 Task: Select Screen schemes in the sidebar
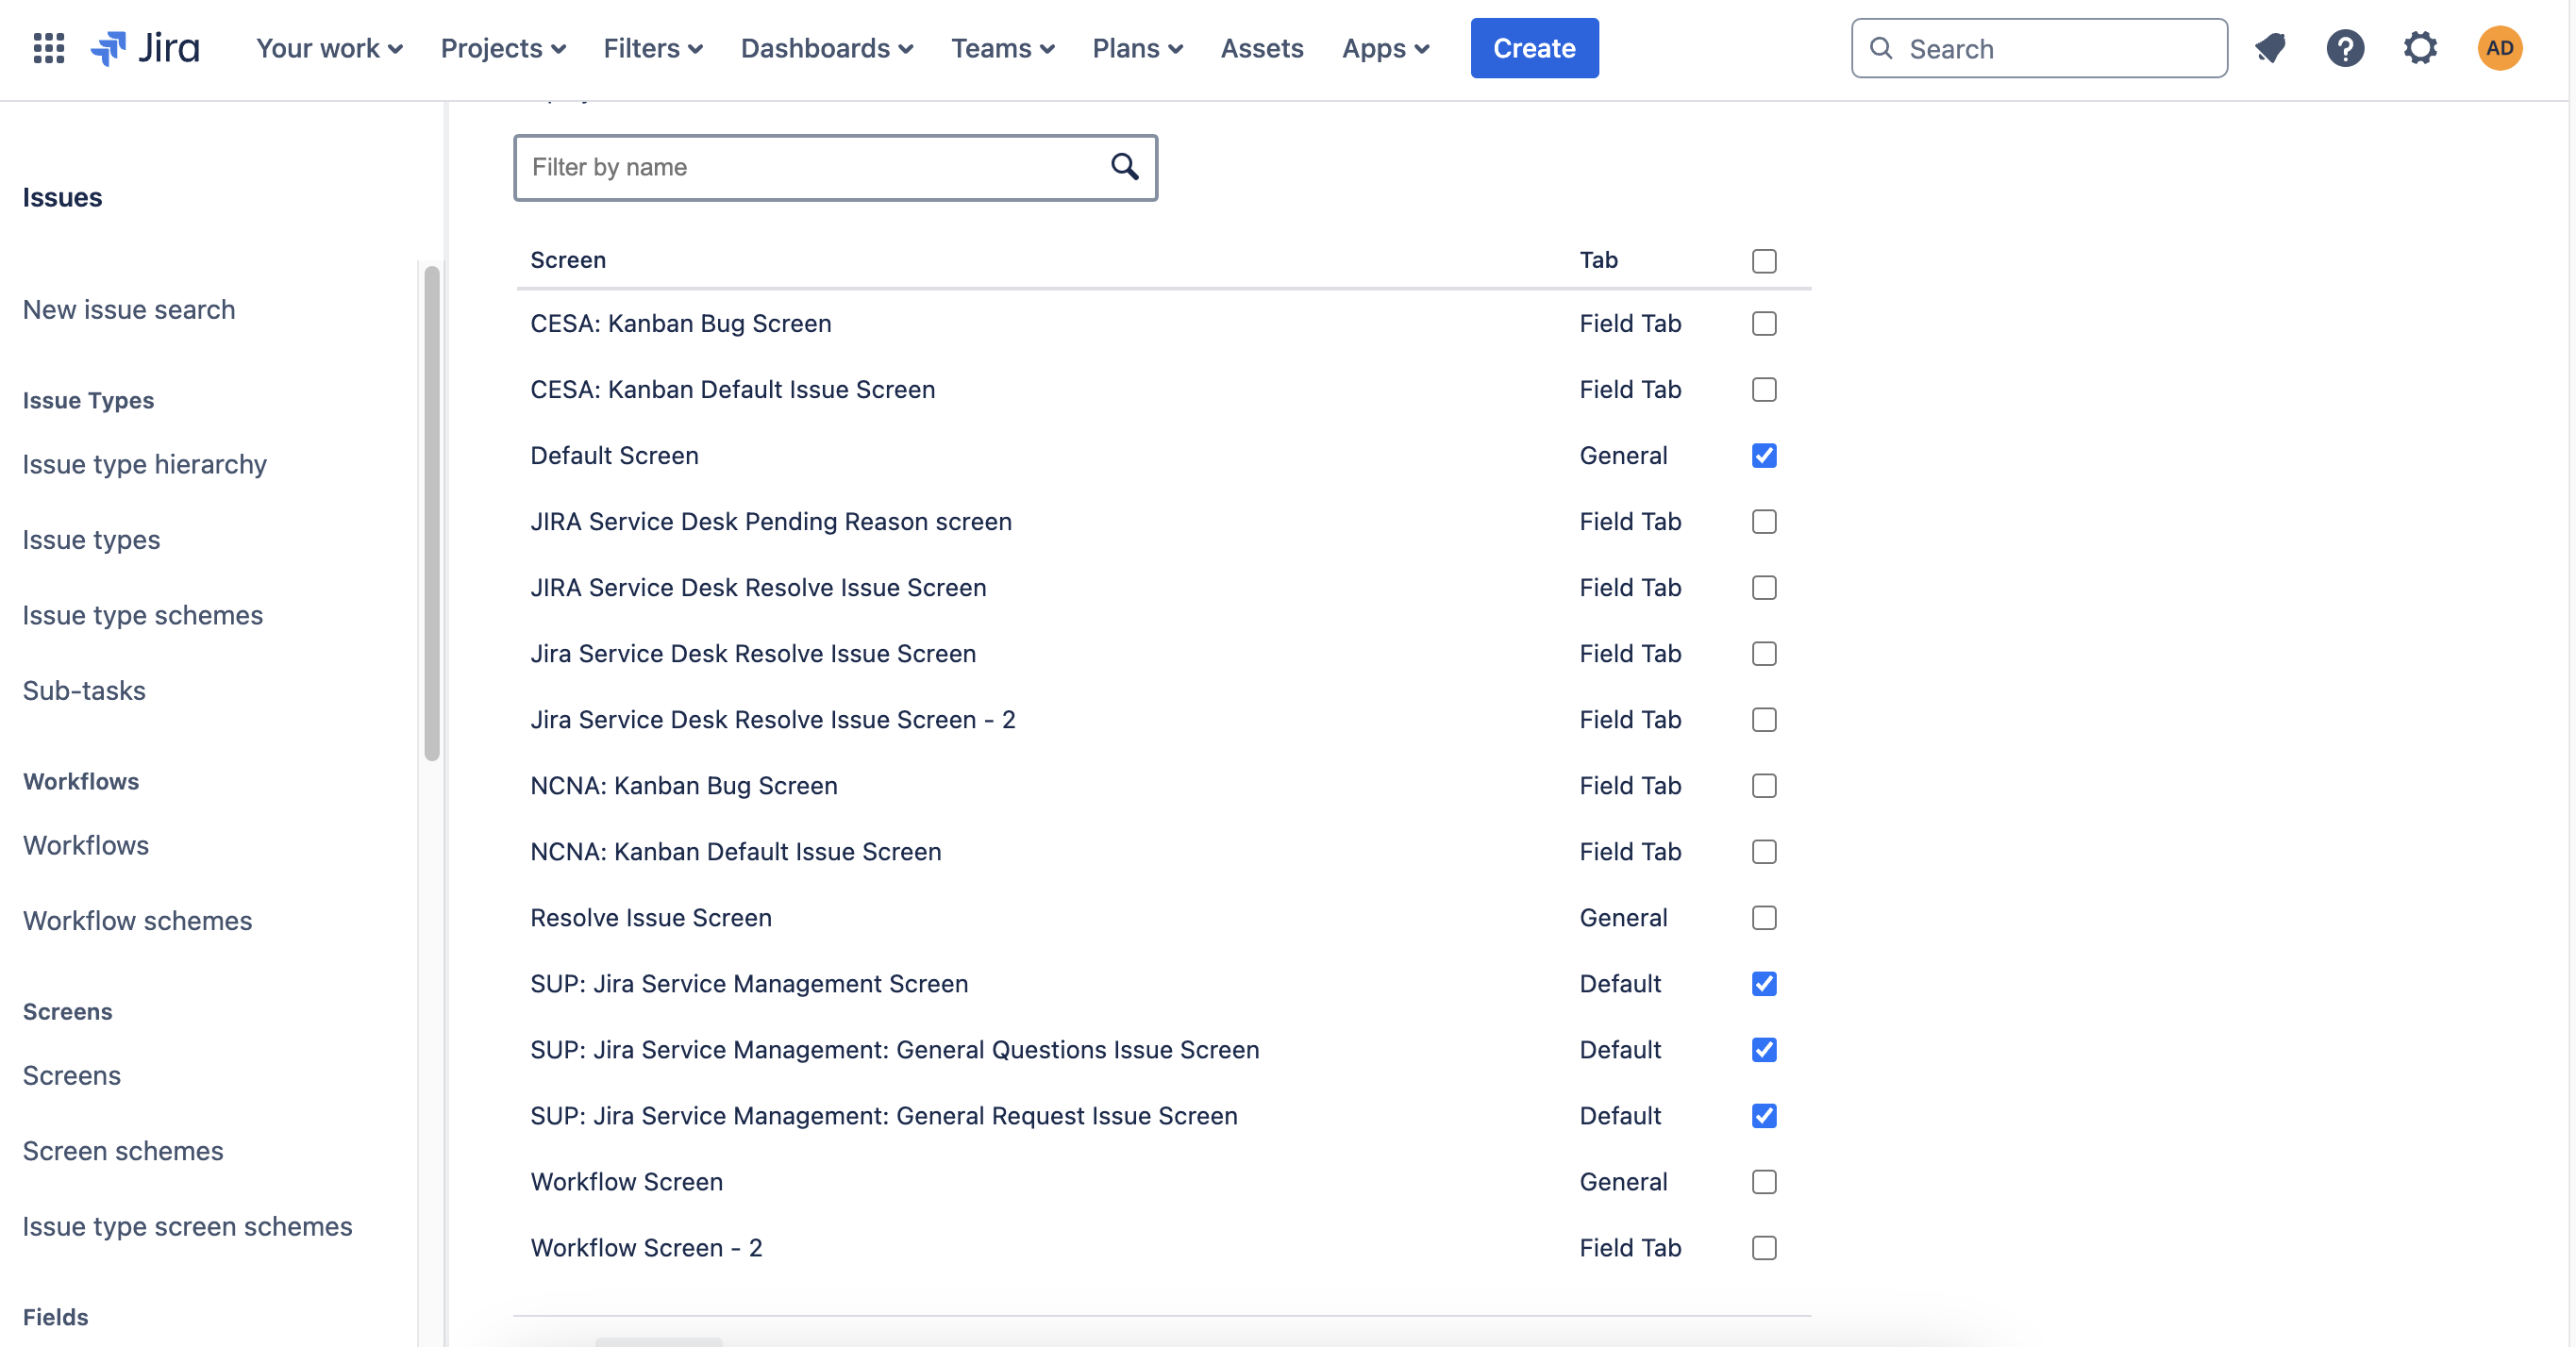point(123,1151)
